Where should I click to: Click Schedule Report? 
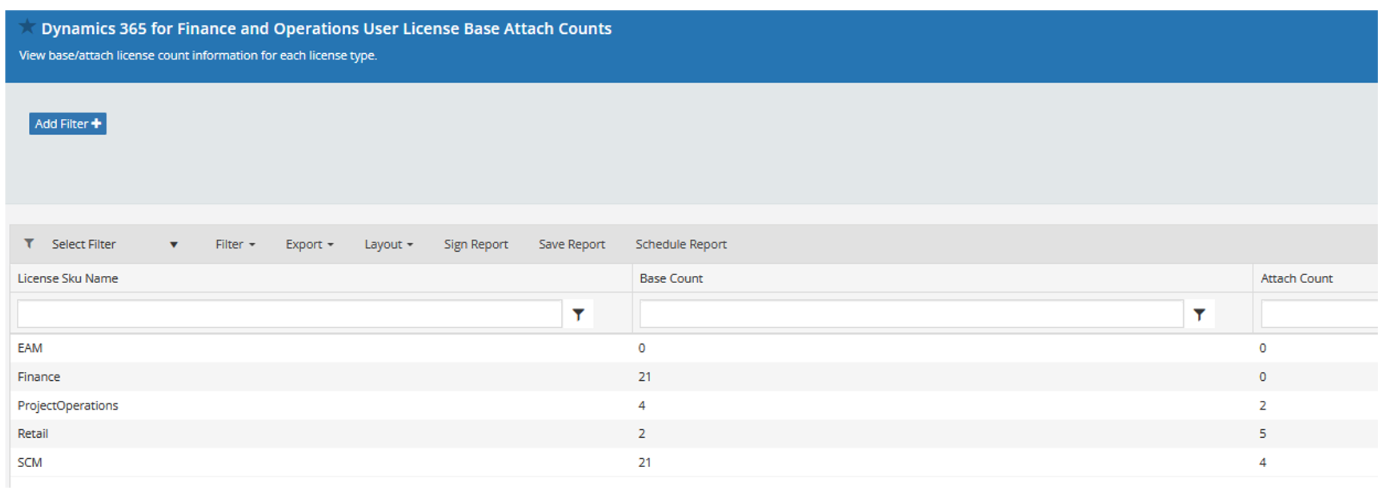(681, 244)
